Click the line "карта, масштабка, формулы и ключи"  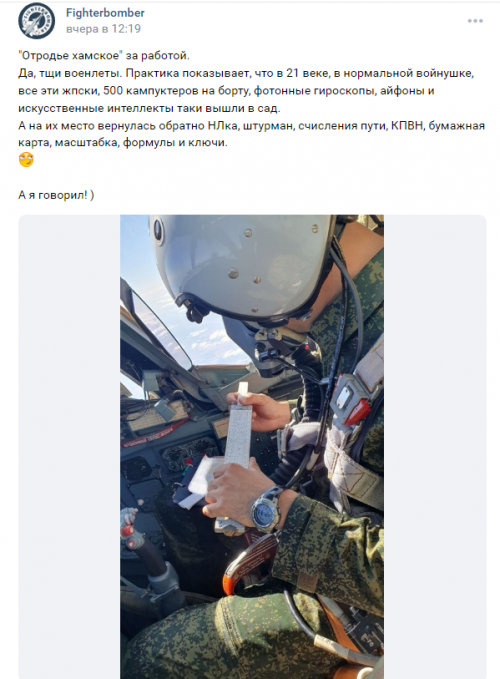pos(123,143)
